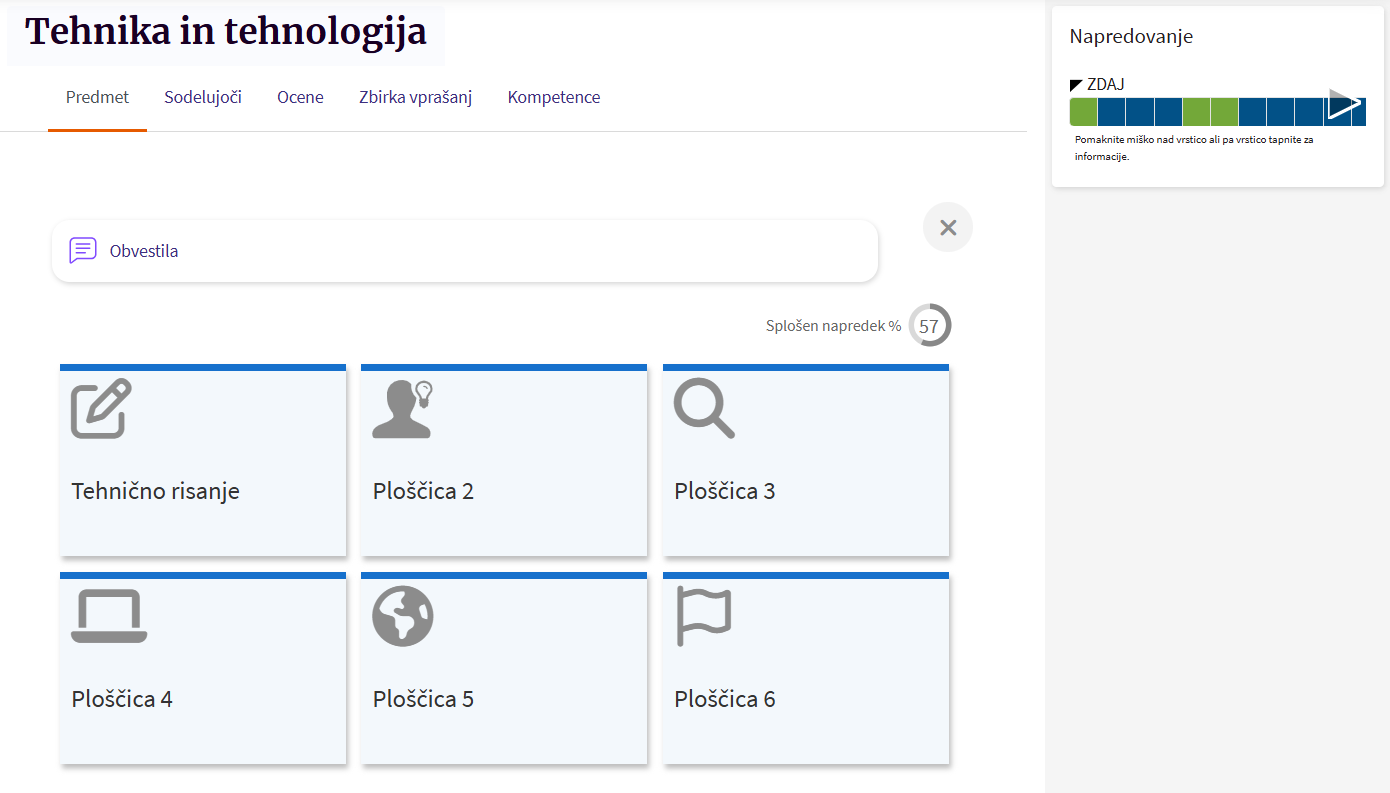Click first green segment of progress bar
The height and width of the screenshot is (793, 1390).
coord(1083,112)
